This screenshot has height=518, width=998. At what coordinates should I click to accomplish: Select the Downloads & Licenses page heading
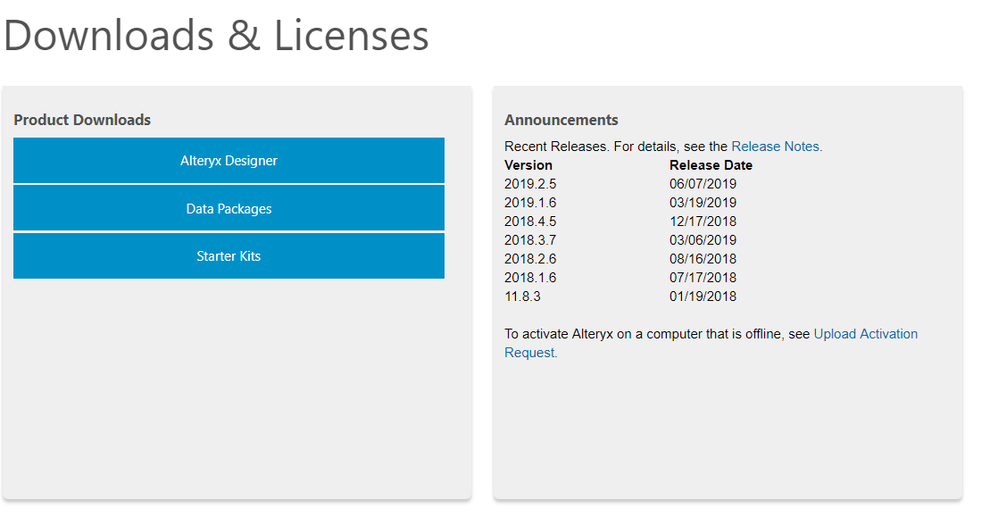[216, 35]
